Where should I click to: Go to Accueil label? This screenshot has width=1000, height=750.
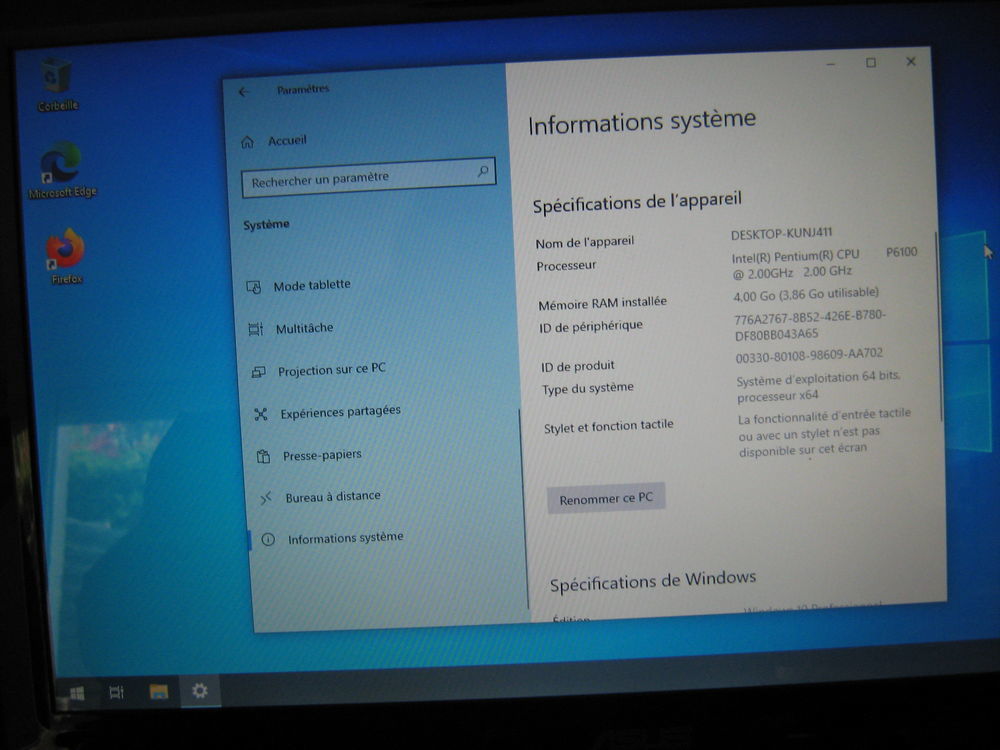pyautogui.click(x=287, y=140)
